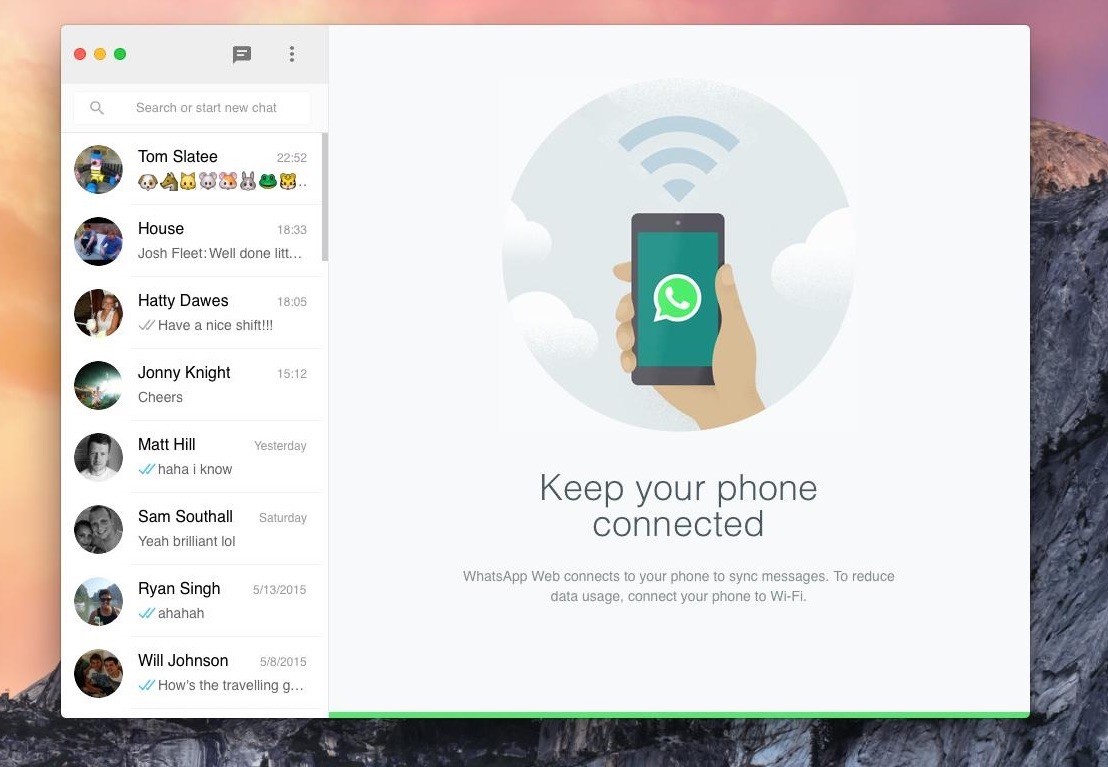Click the 'Have a nice shift!!!' message preview
1108x767 pixels.
pyautogui.click(x=216, y=325)
